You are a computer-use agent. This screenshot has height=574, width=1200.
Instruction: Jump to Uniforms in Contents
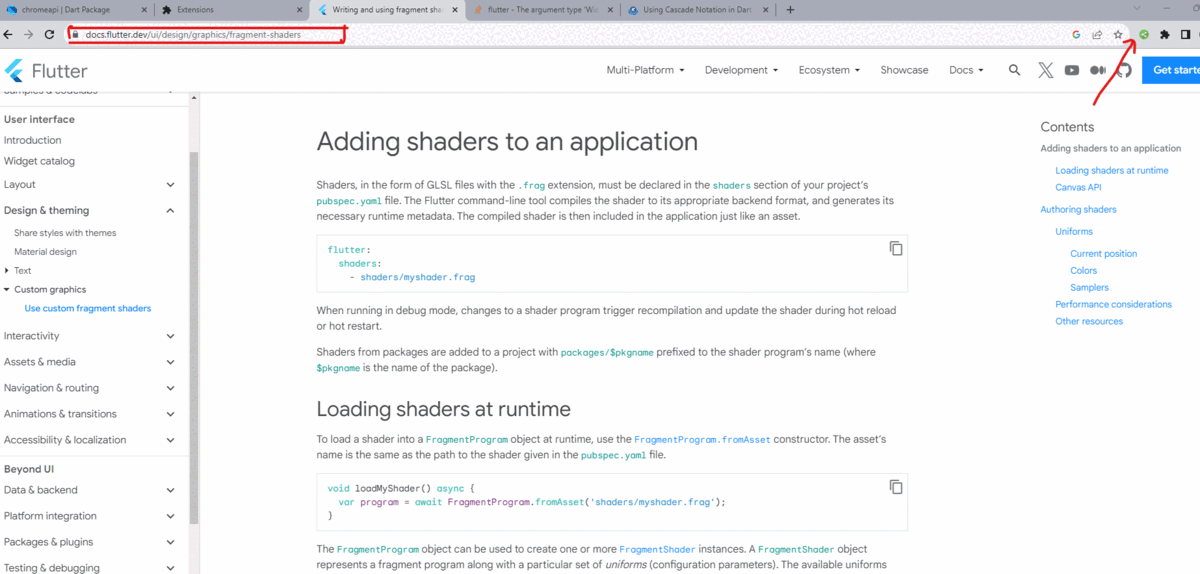point(1074,231)
